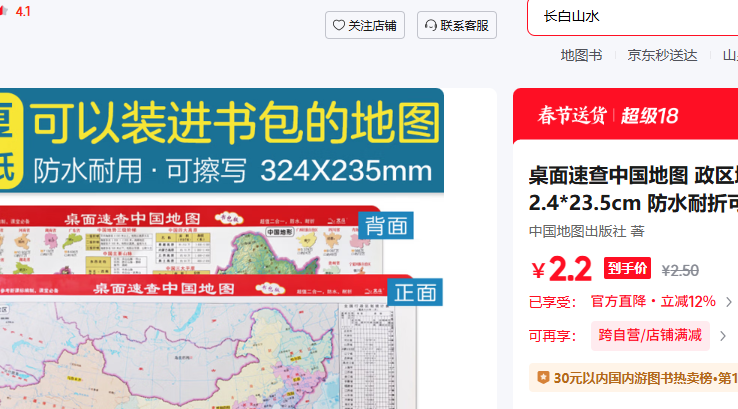This screenshot has width=738, height=409.
Task: Expand the 跨自营/店铺满减 promotion arrow
Action: [x=722, y=335]
